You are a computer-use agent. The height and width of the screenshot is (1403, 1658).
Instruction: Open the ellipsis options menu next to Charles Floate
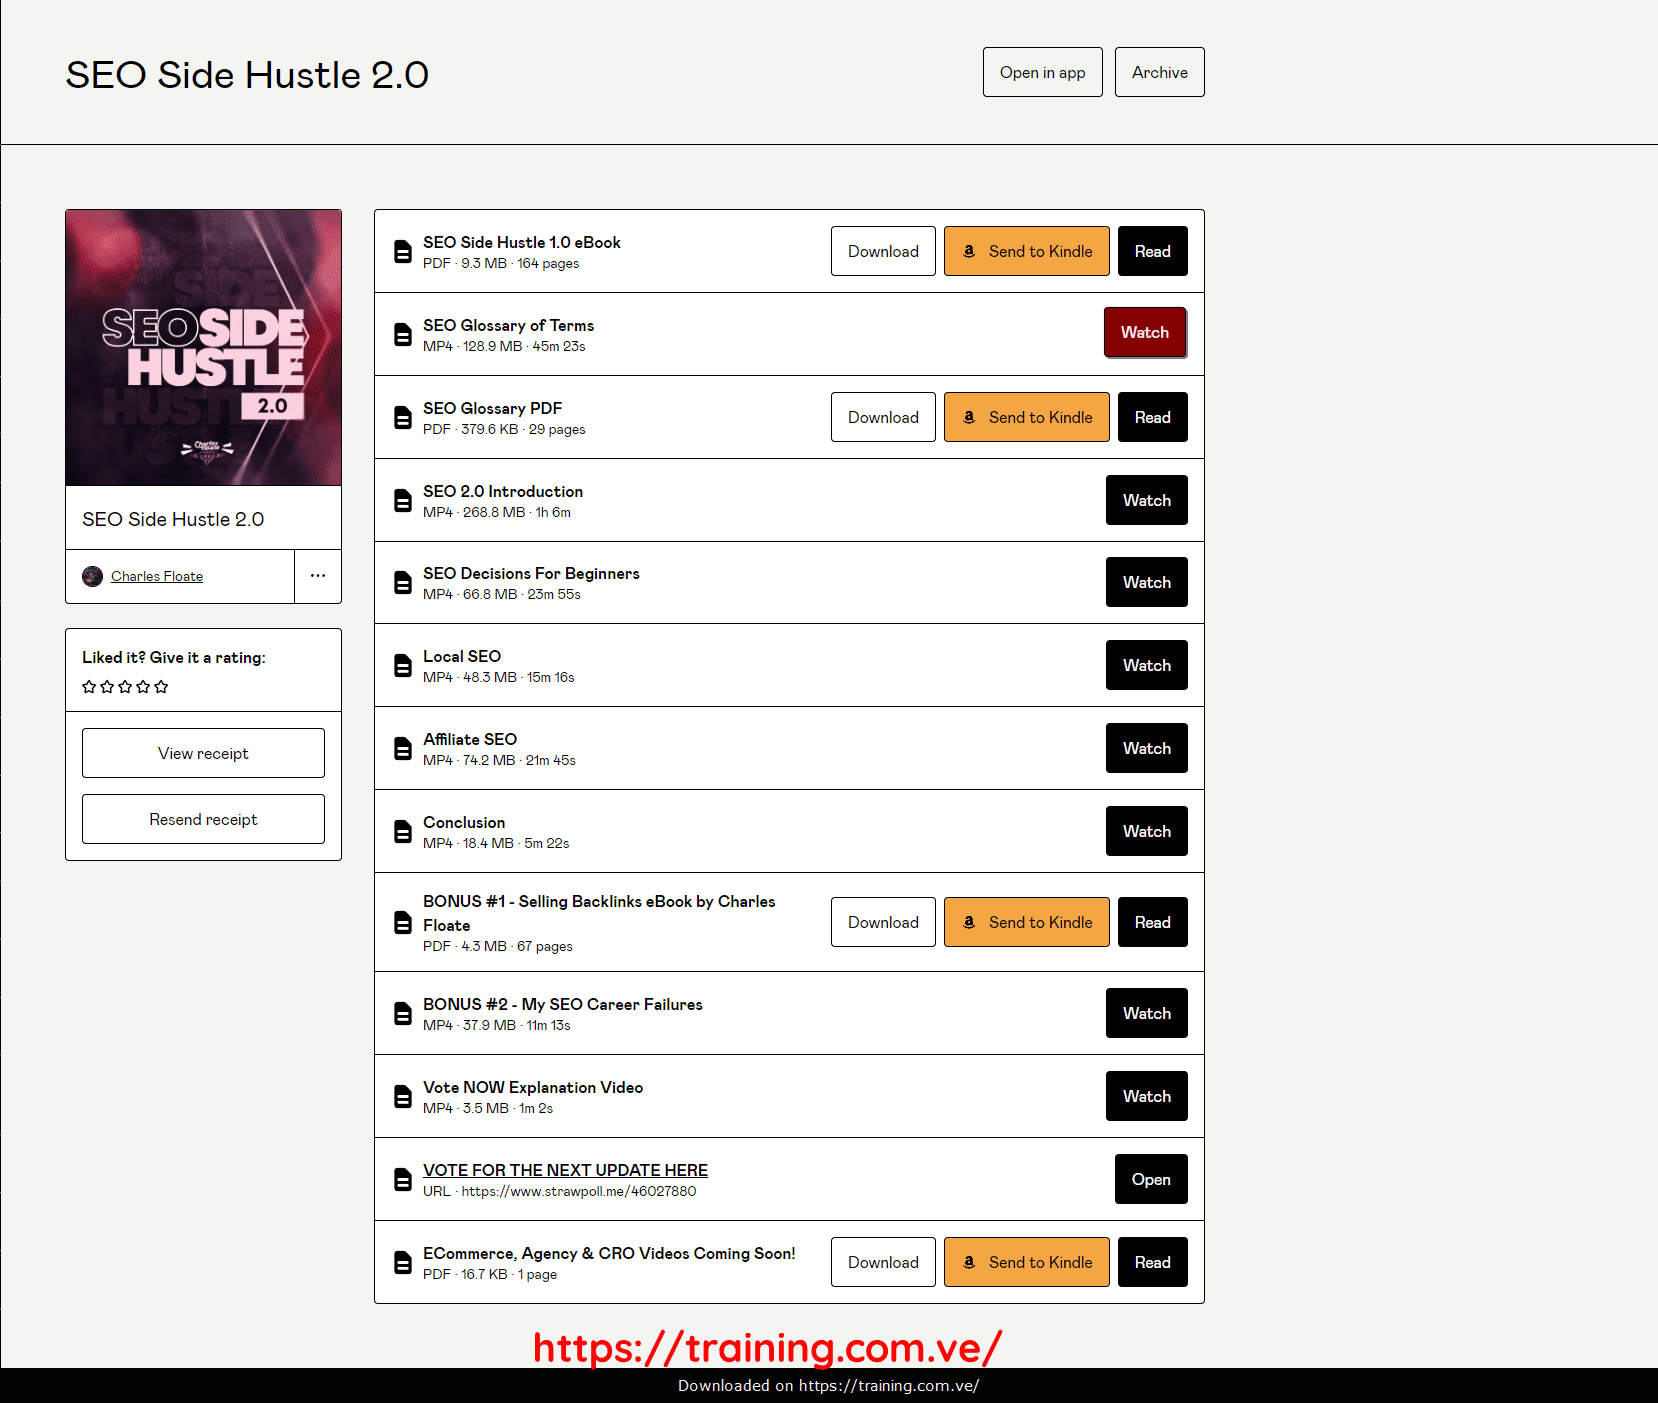coord(318,576)
